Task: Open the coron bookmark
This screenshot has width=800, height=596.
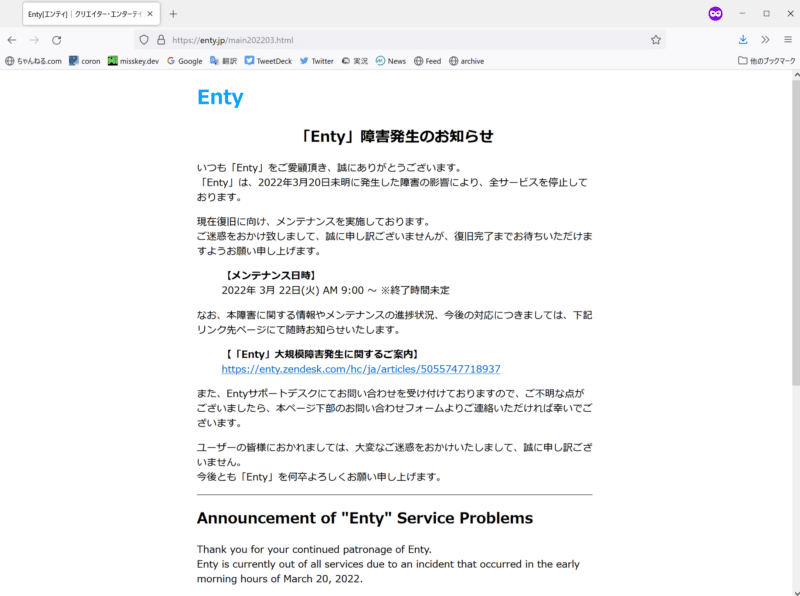Action: (85, 61)
